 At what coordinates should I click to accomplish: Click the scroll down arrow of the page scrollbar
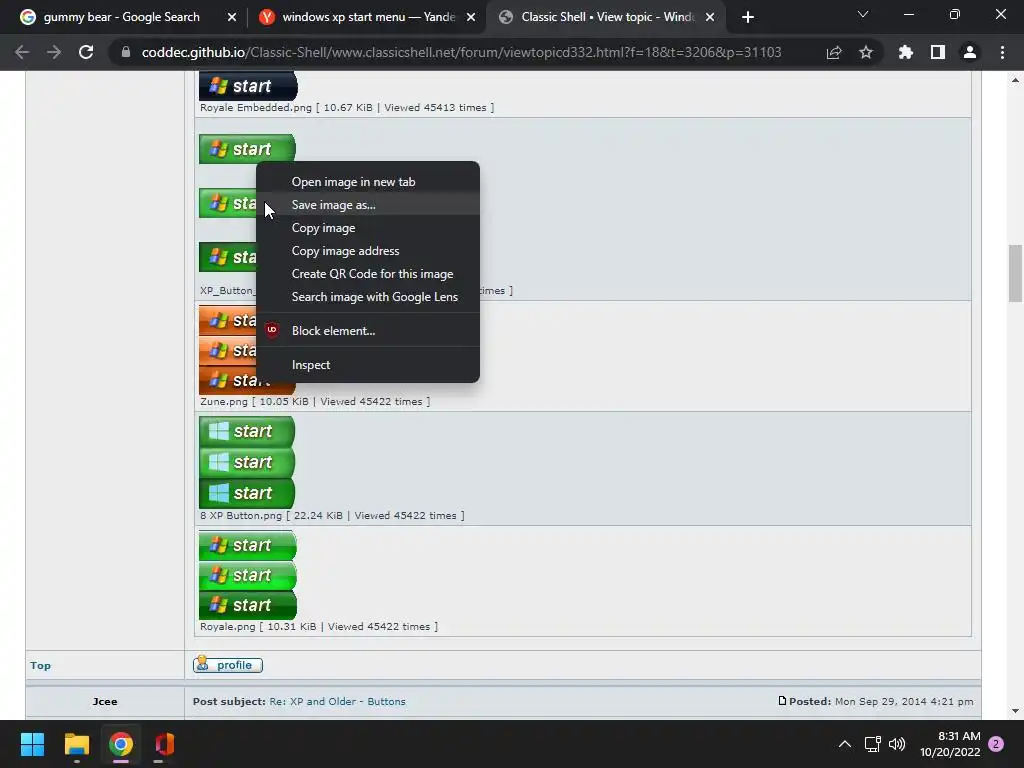point(1015,711)
